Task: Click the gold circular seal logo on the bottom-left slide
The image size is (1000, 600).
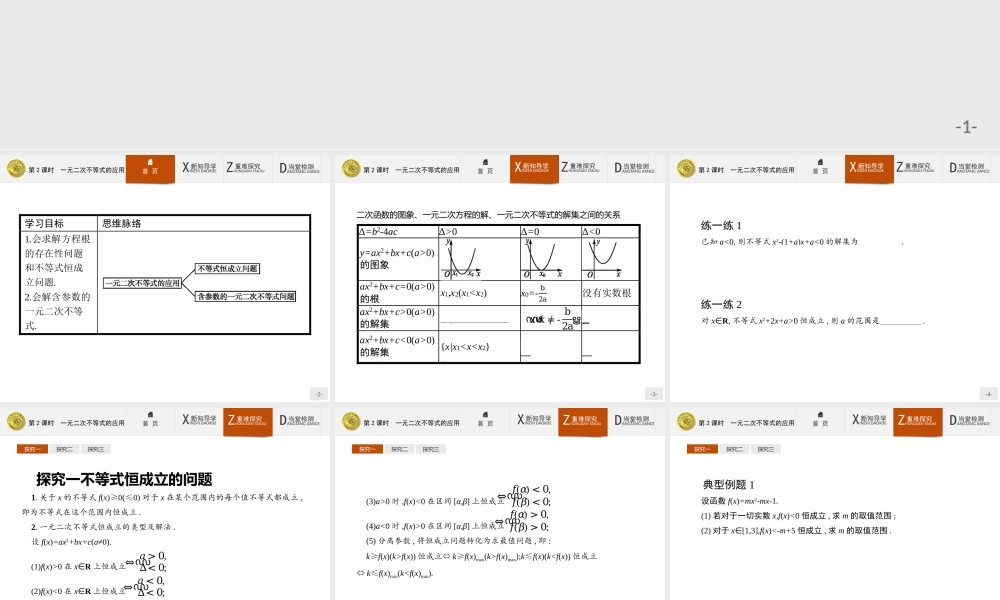Action: pyautogui.click(x=15, y=421)
